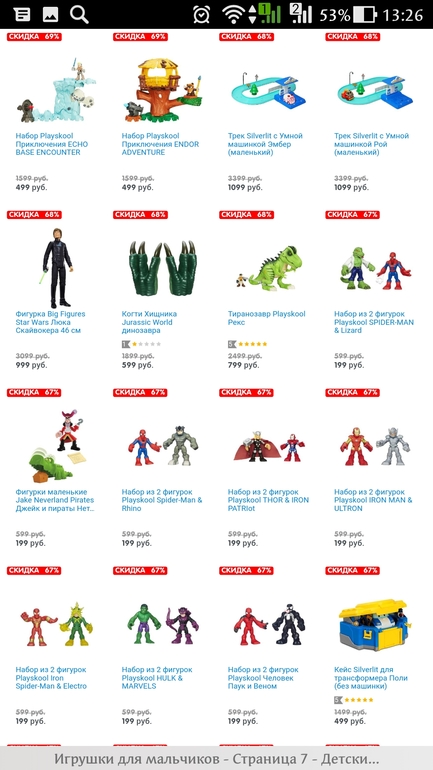Open Кейс Silverlit для трансформера Поли link
The width and height of the screenshot is (433, 770).
pos(370,678)
